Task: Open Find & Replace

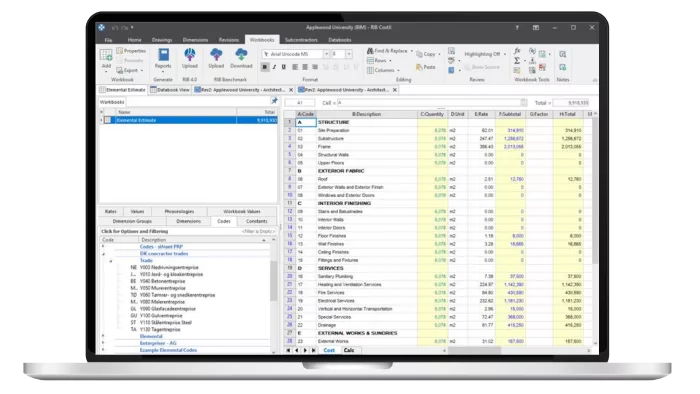Action: tap(390, 51)
